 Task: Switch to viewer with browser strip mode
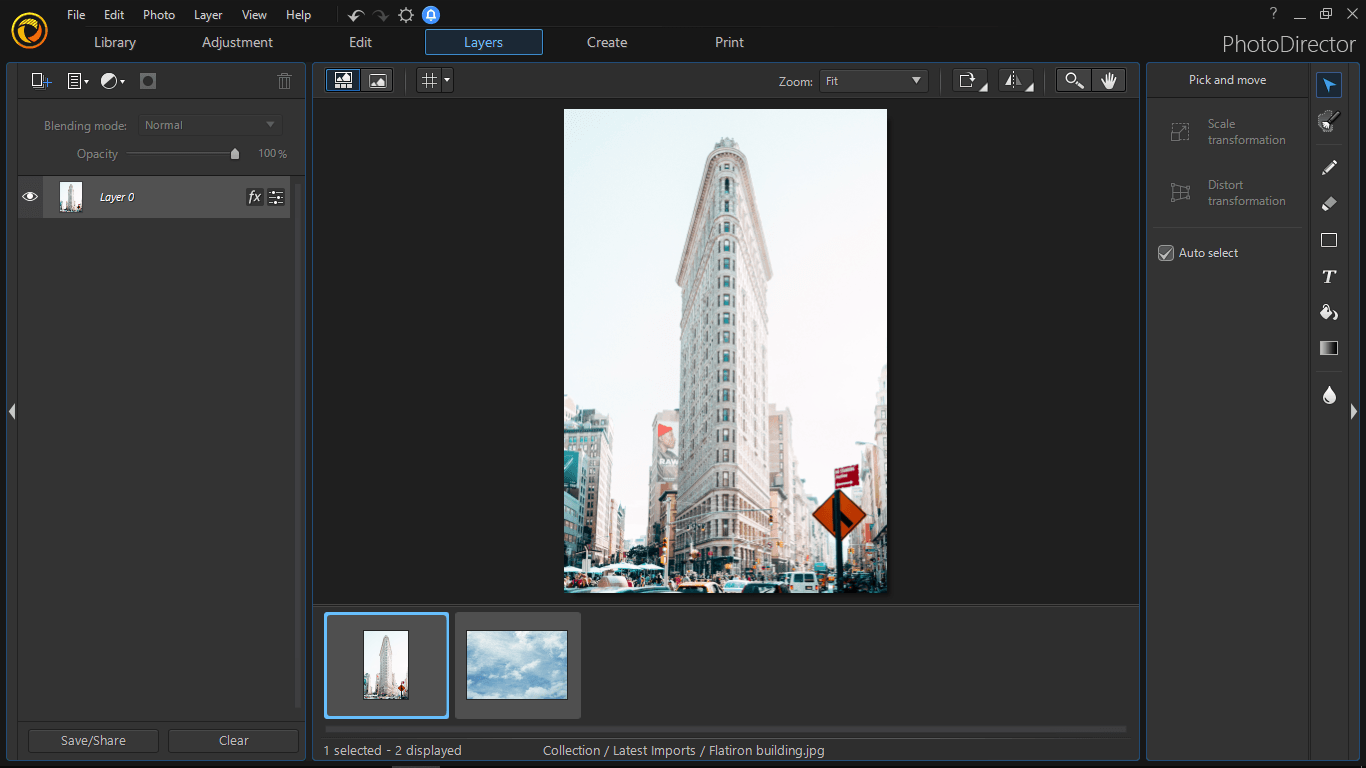(x=343, y=81)
